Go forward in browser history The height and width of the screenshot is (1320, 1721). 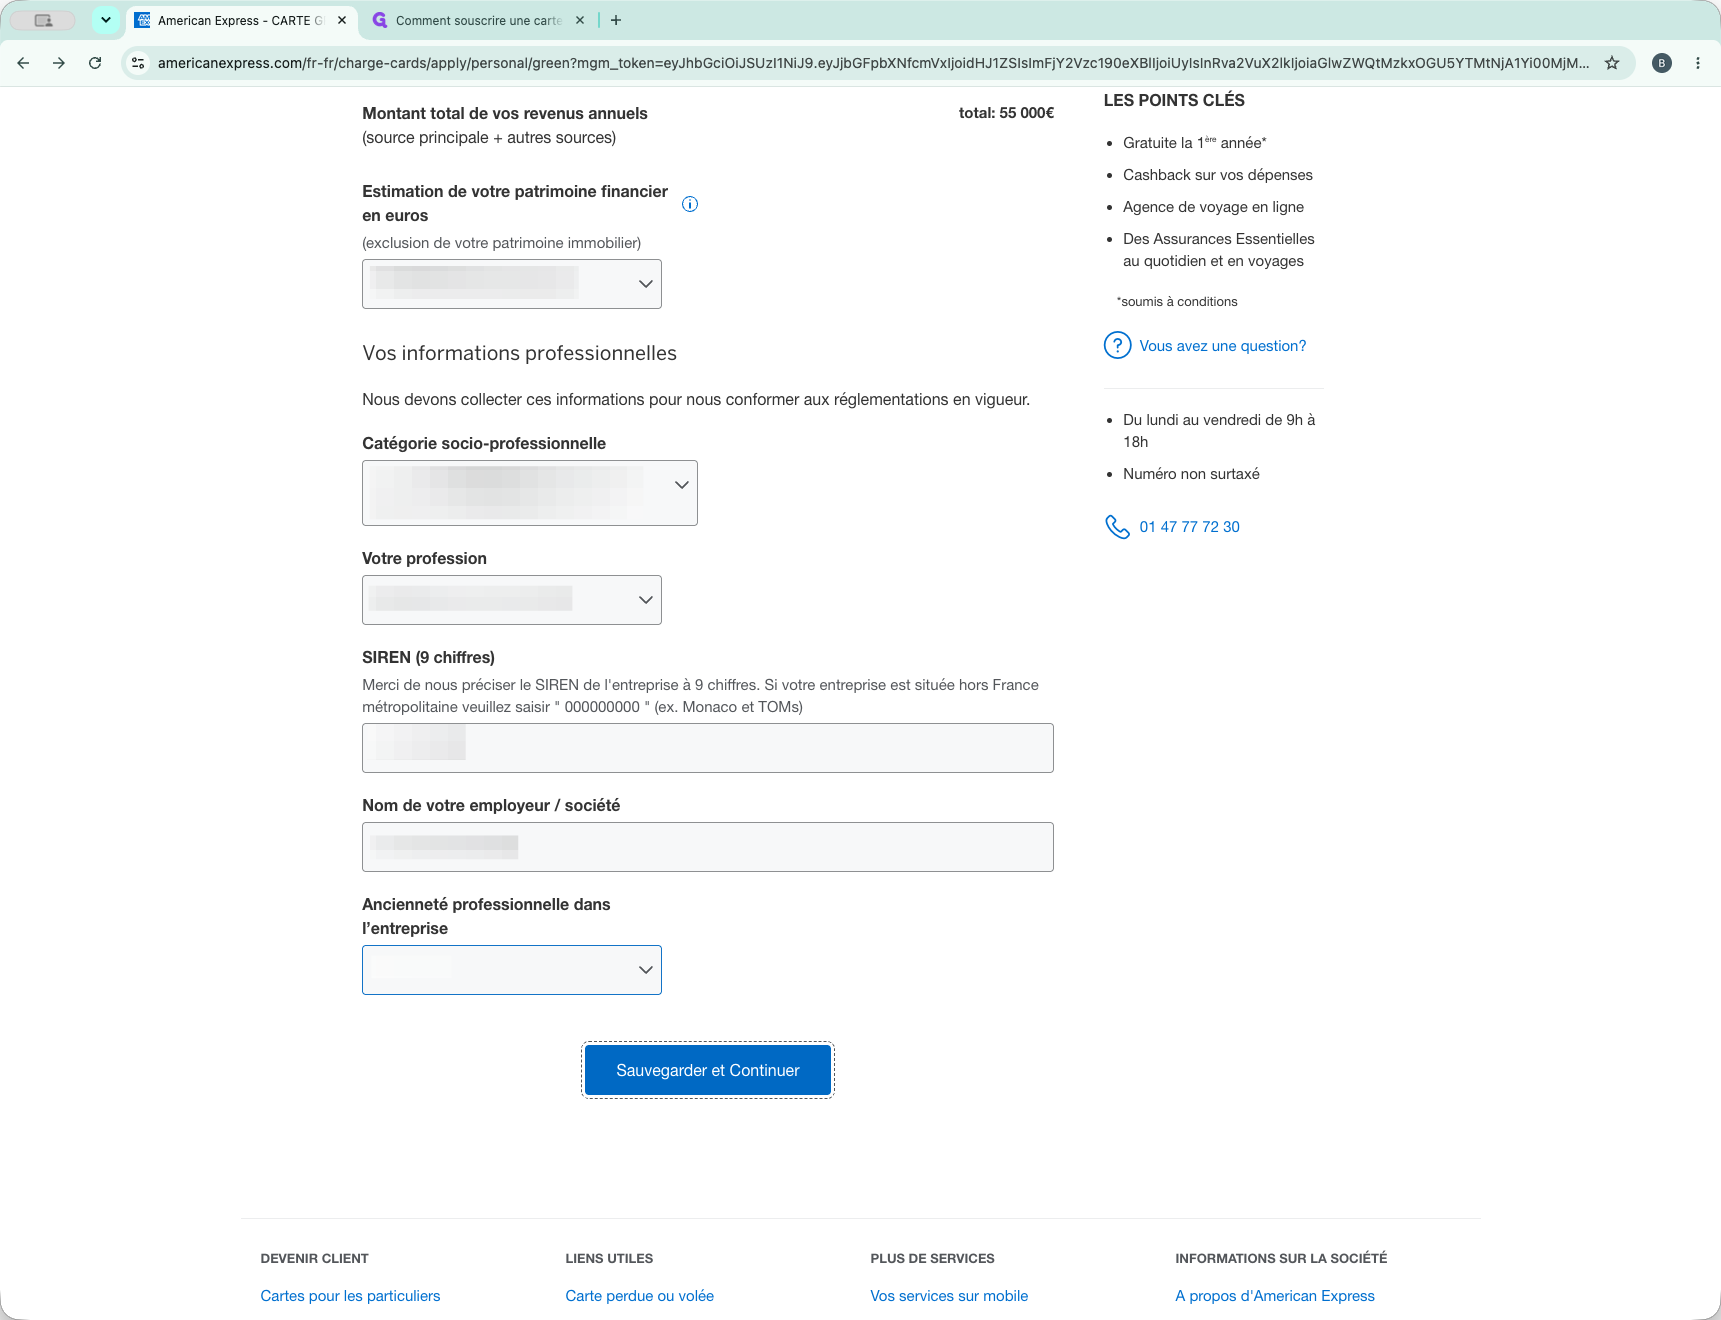pos(59,63)
